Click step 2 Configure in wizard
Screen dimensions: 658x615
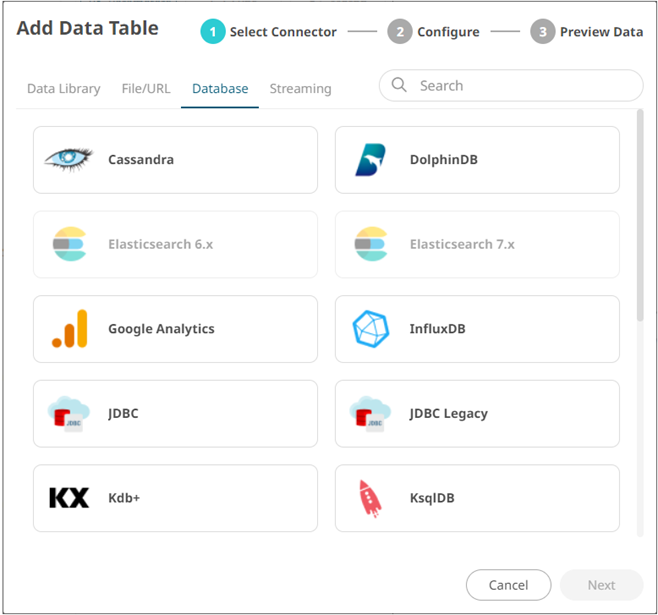click(435, 32)
